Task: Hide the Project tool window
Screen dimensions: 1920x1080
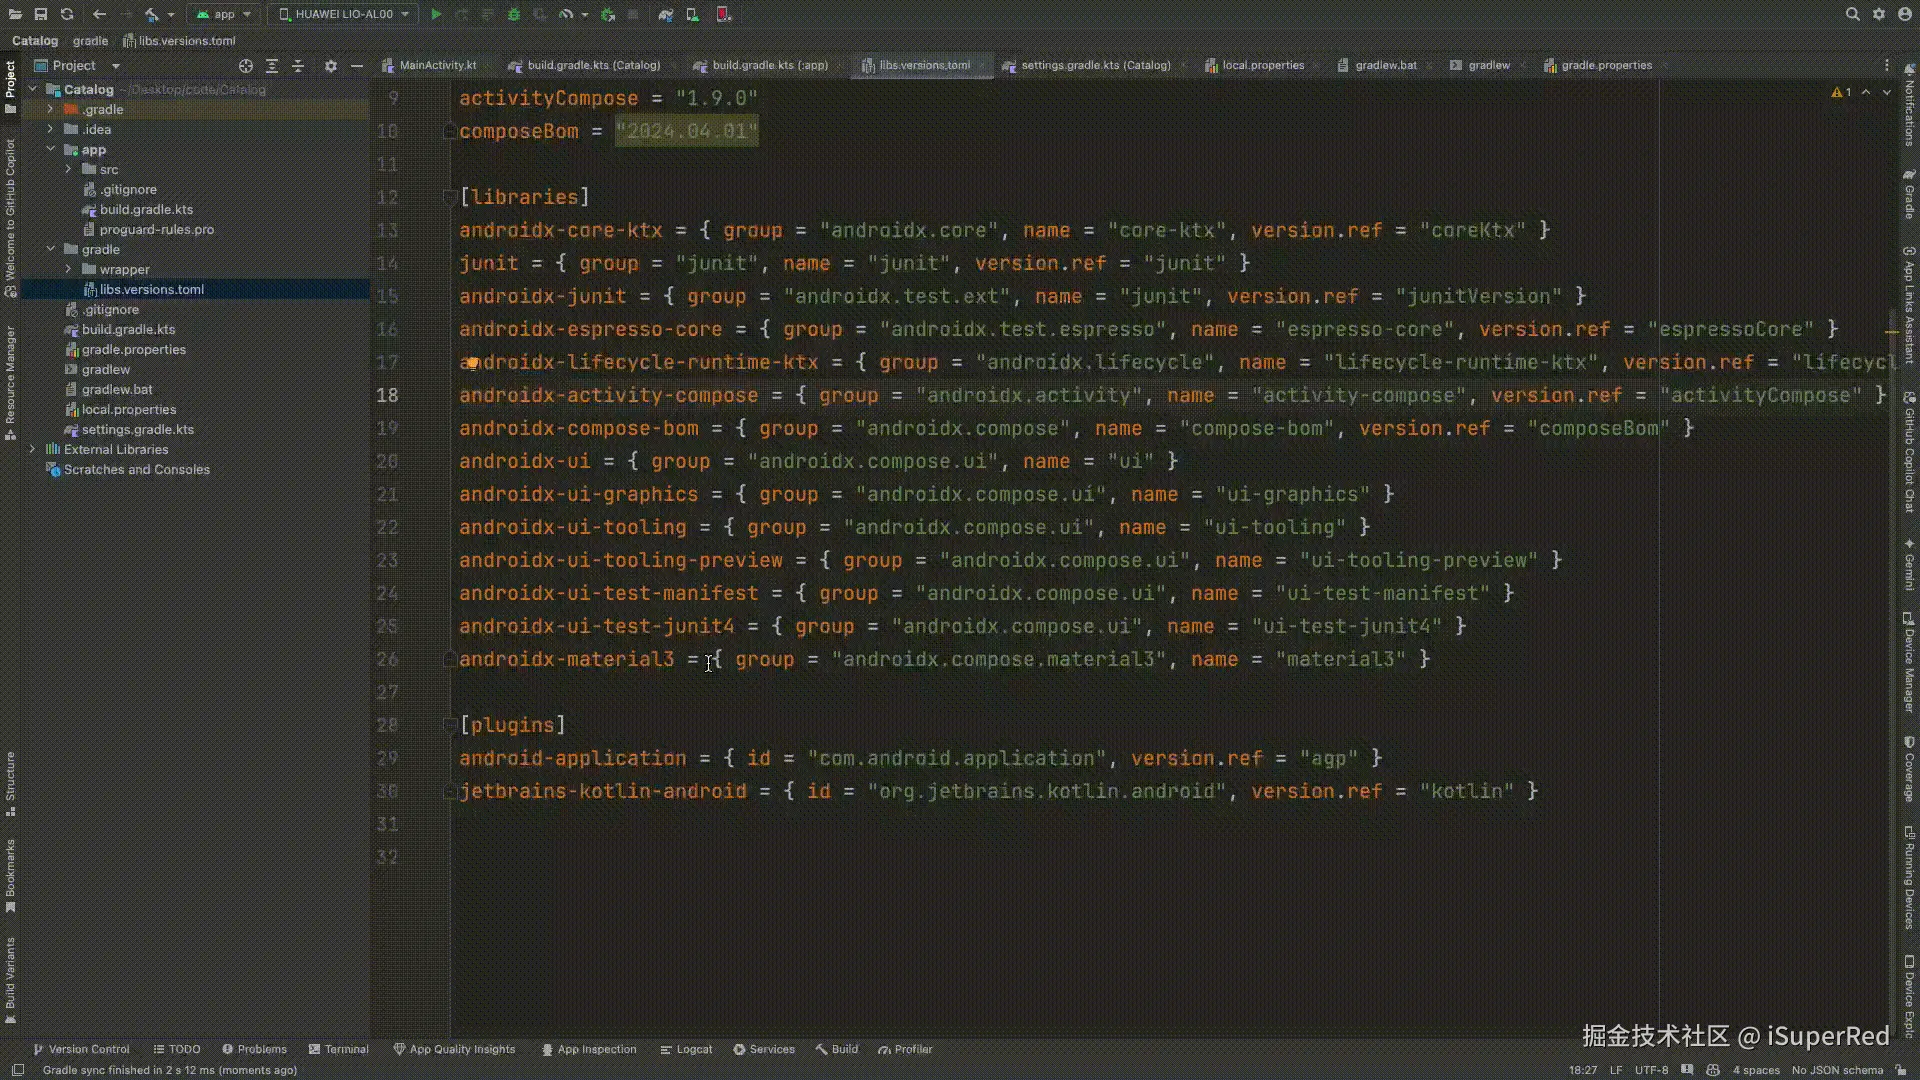Action: point(357,66)
